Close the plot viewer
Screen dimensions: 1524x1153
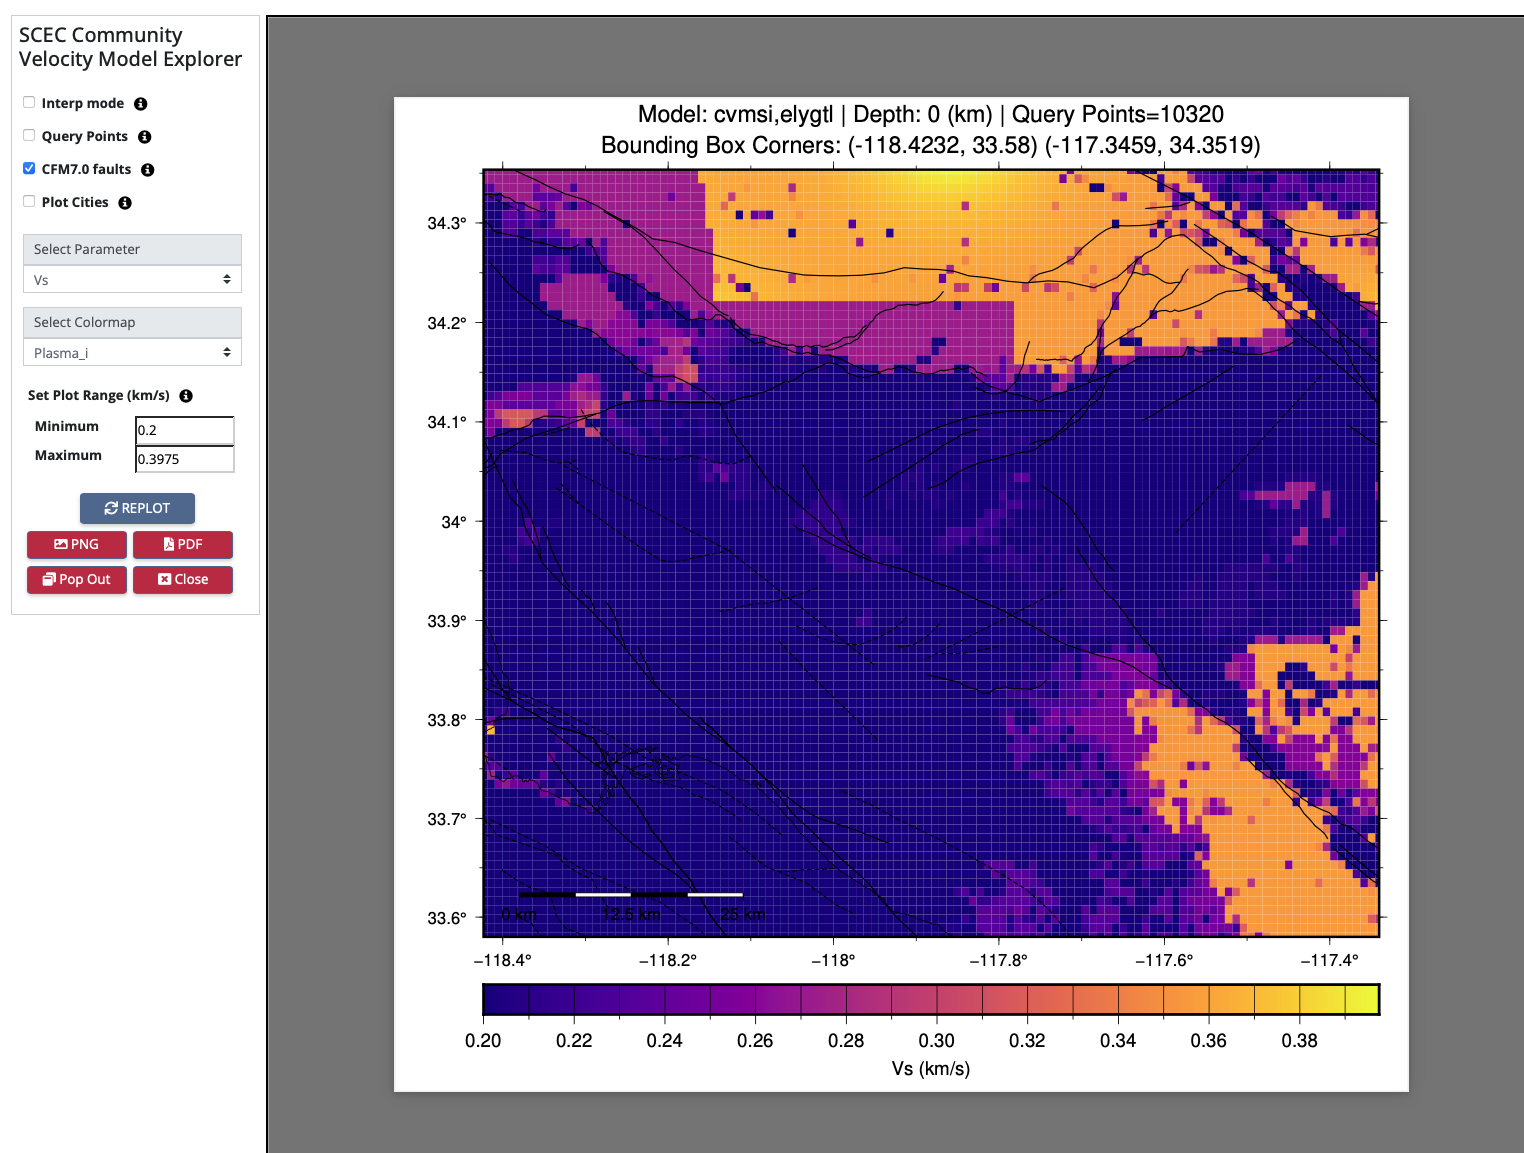click(183, 580)
